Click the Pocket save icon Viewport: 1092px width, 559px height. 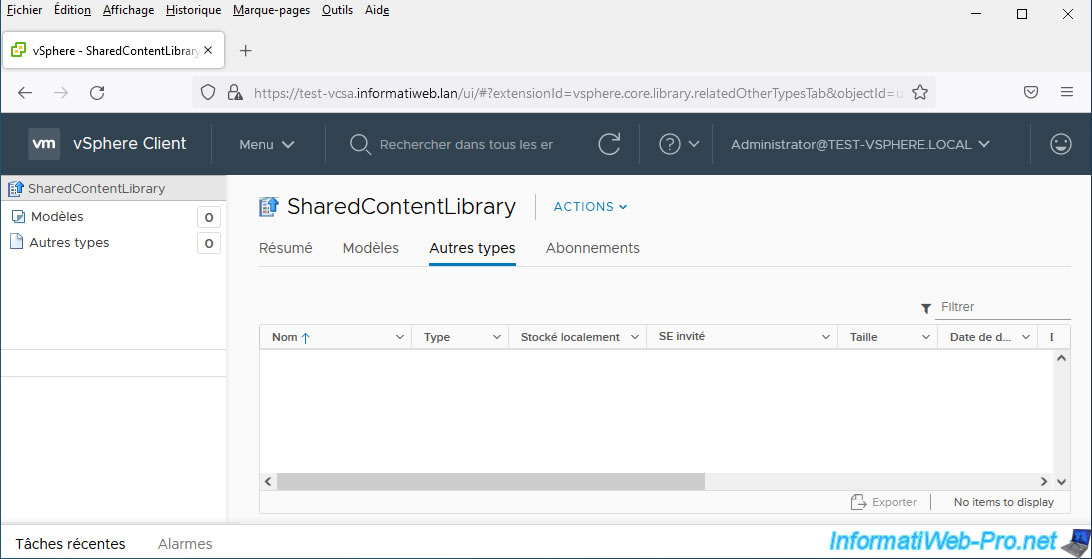point(1031,92)
